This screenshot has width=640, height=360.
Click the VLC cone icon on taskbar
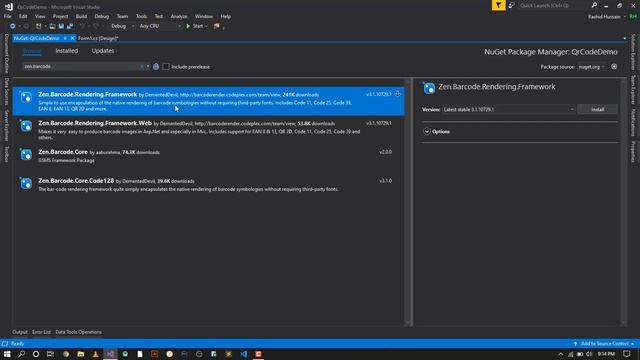96,354
